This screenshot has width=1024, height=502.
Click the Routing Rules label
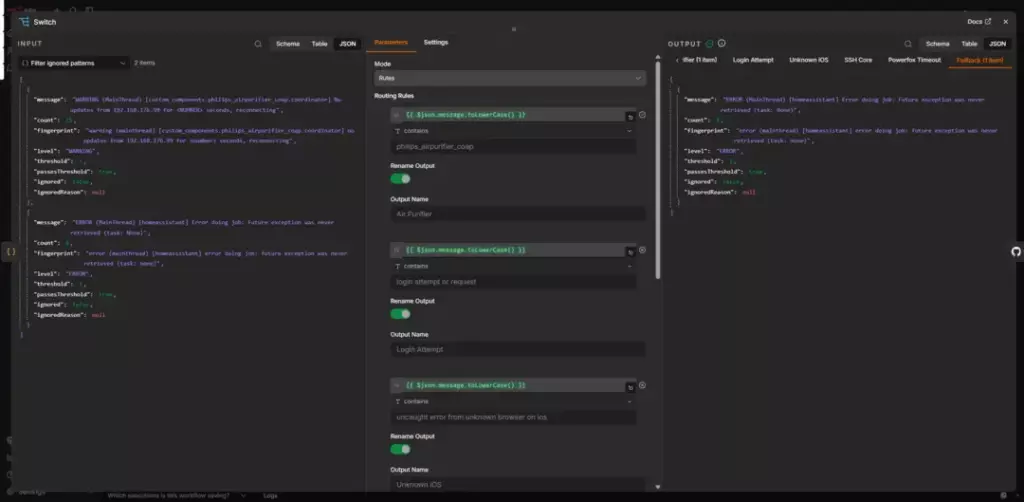point(394,96)
